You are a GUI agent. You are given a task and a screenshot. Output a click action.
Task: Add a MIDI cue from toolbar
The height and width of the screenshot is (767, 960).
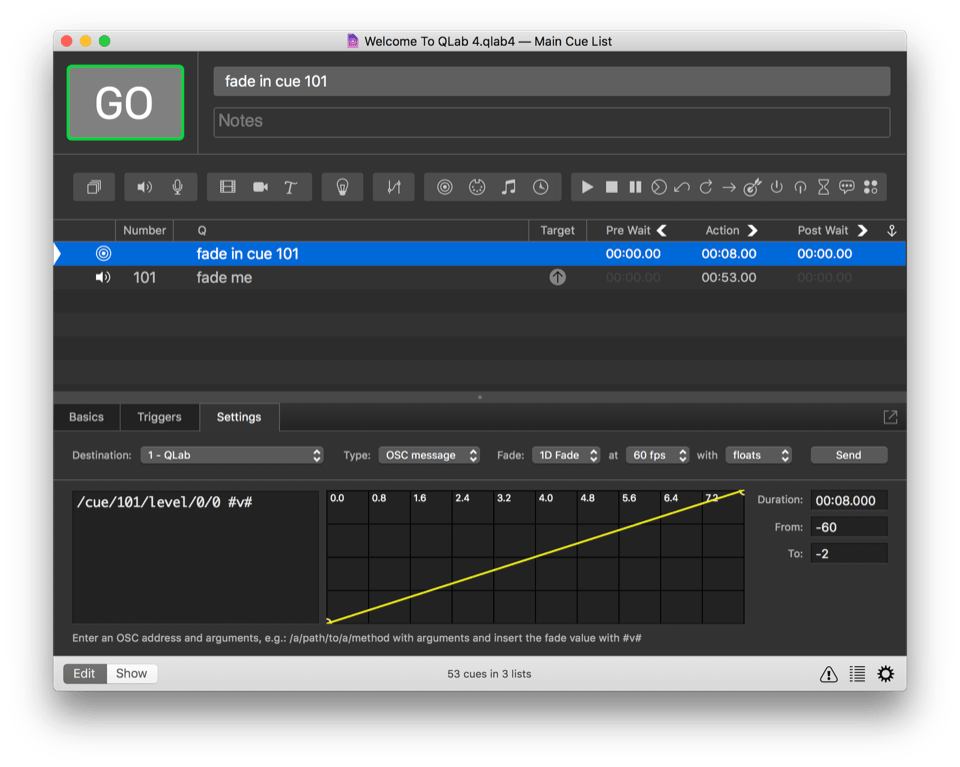(x=477, y=187)
